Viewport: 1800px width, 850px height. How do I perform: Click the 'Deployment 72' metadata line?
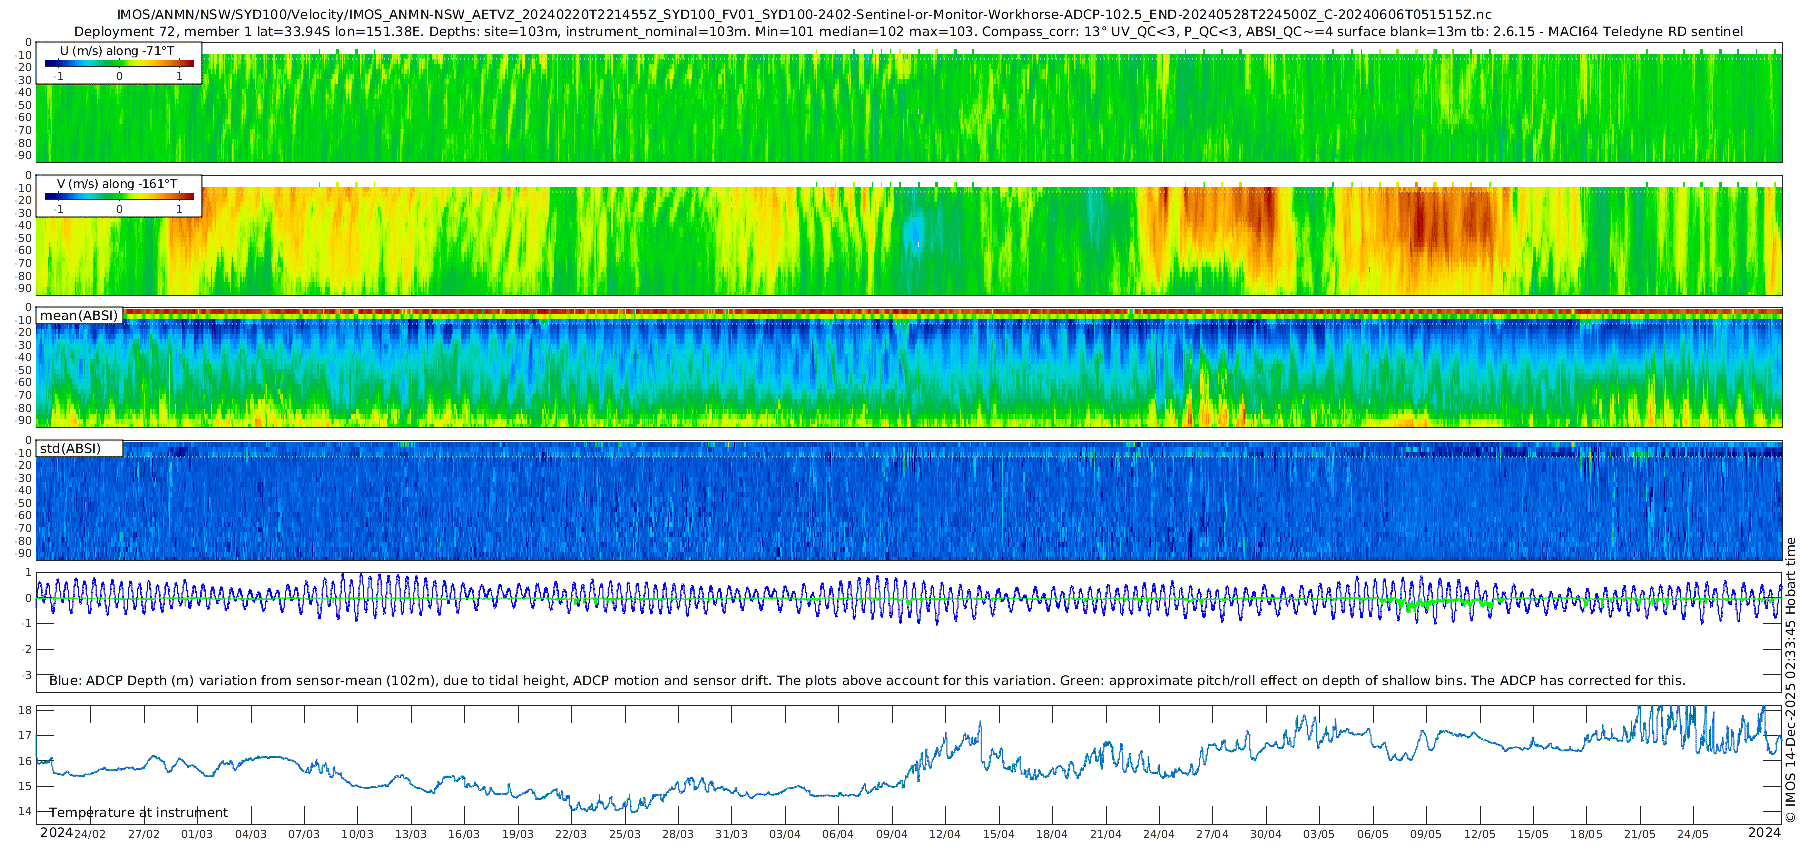click(x=908, y=32)
